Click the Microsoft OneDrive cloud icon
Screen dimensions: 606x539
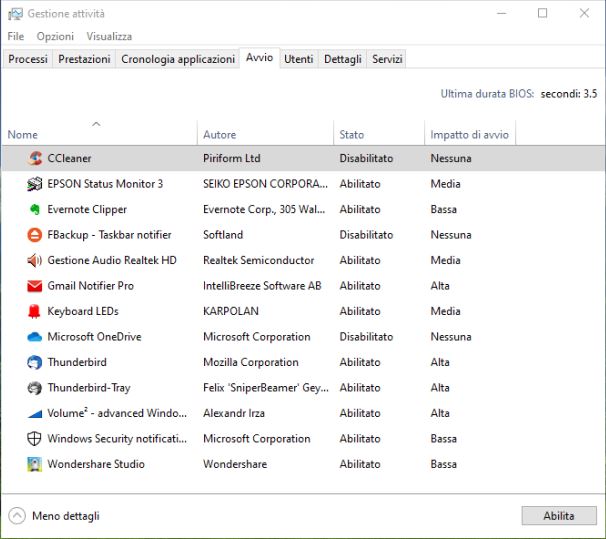34,337
